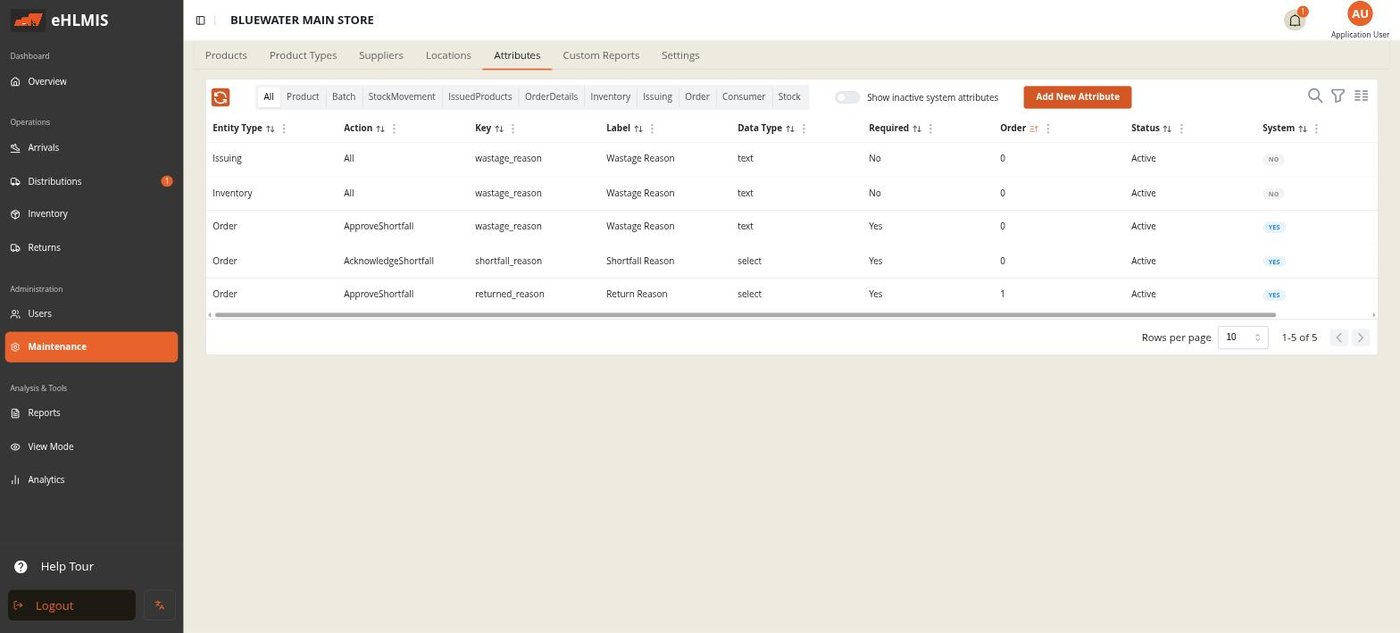Open Required column options menu
The image size is (1400, 633).
(x=931, y=129)
